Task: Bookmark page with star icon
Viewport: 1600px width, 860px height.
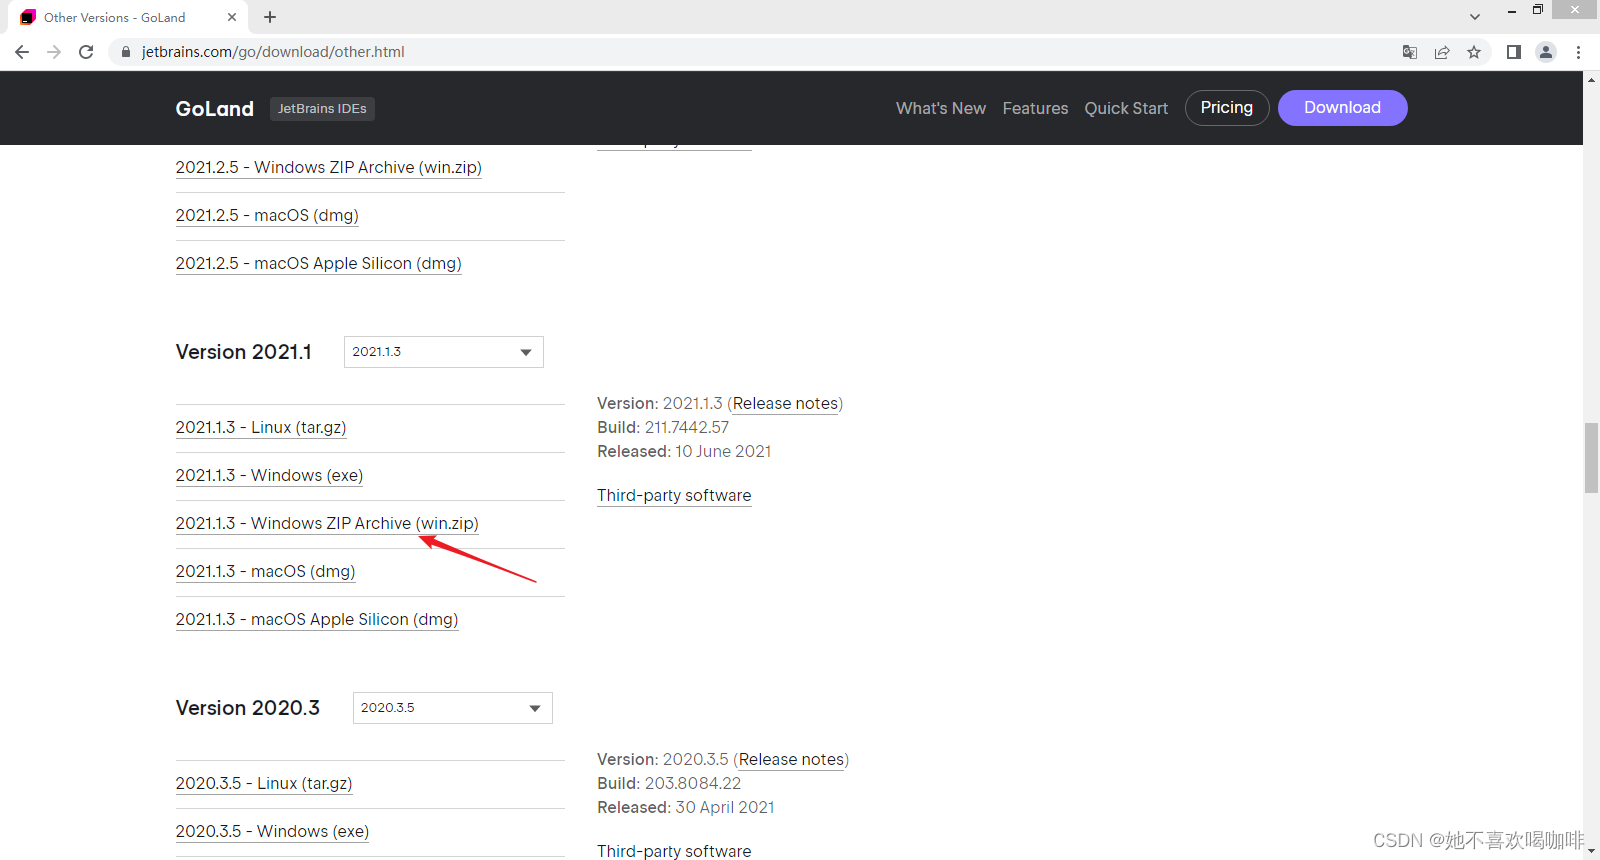Action: (1474, 52)
